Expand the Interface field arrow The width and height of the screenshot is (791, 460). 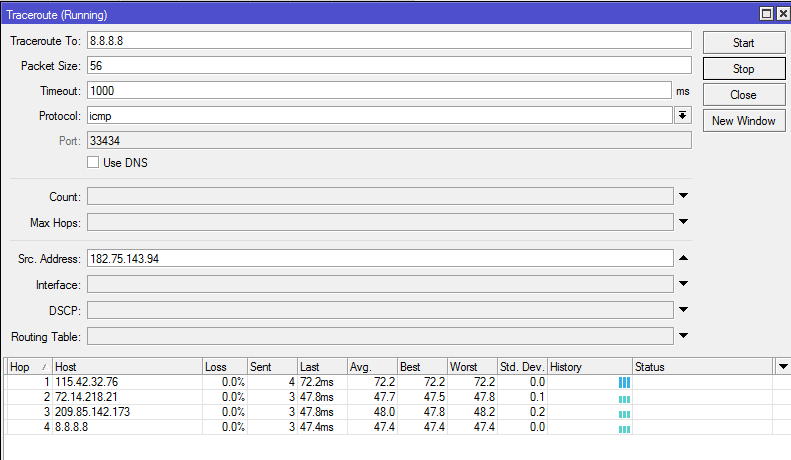point(684,285)
